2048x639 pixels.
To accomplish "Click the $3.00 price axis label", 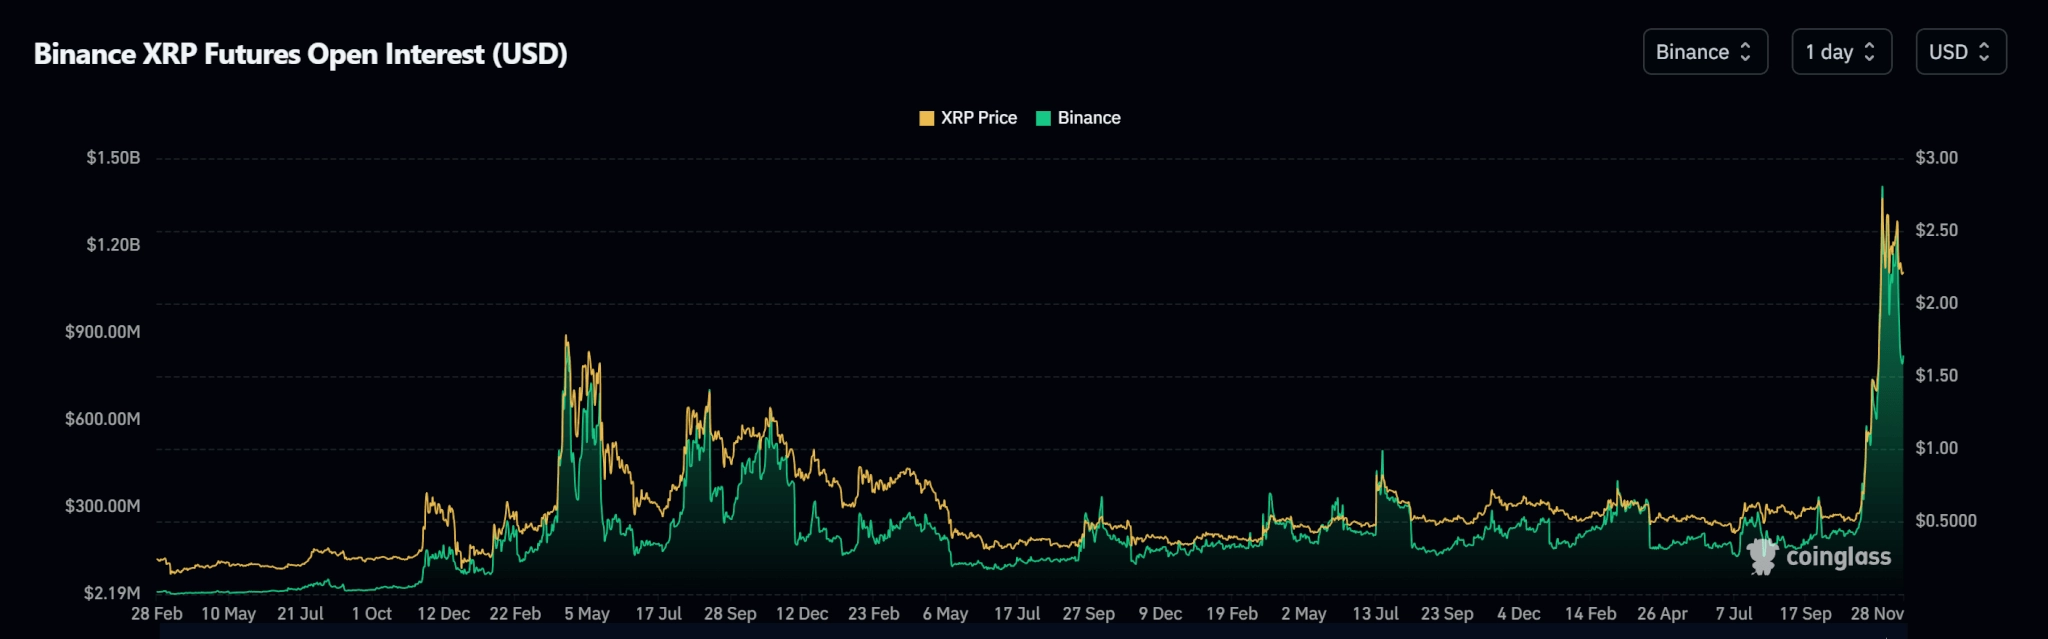I will [x=1937, y=158].
